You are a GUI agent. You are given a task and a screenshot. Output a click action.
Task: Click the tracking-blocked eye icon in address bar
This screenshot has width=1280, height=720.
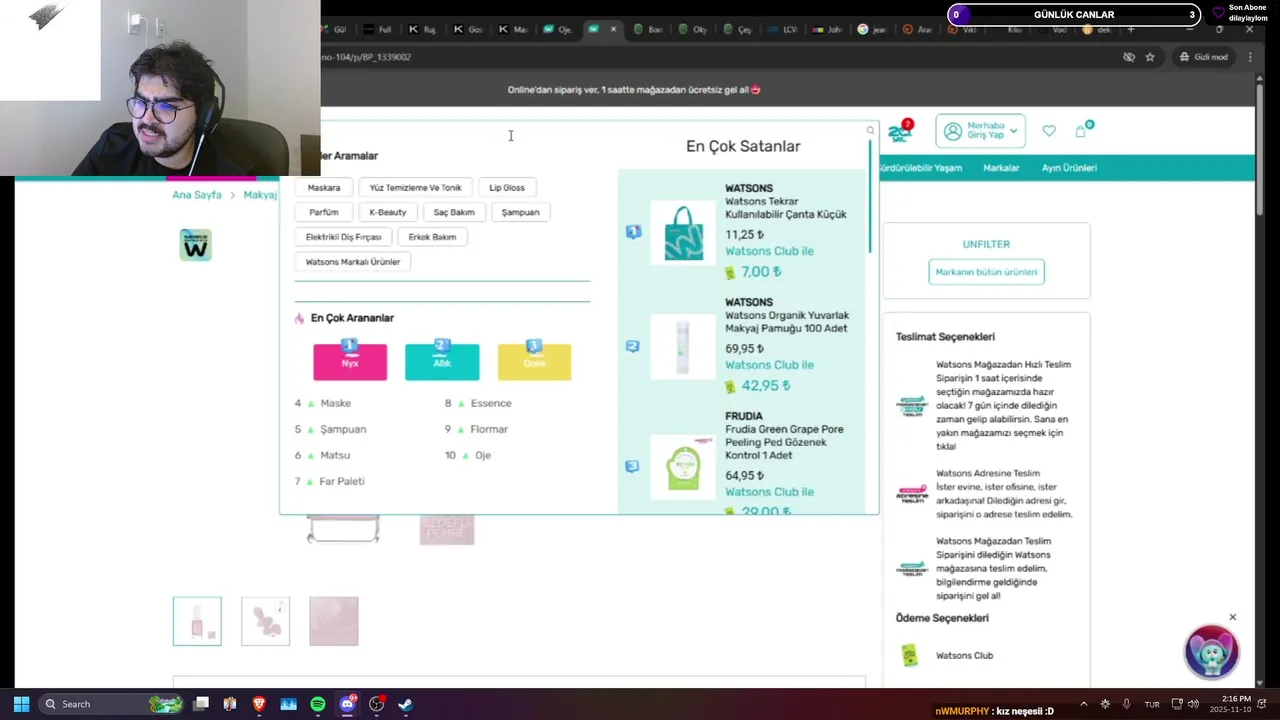1129,57
